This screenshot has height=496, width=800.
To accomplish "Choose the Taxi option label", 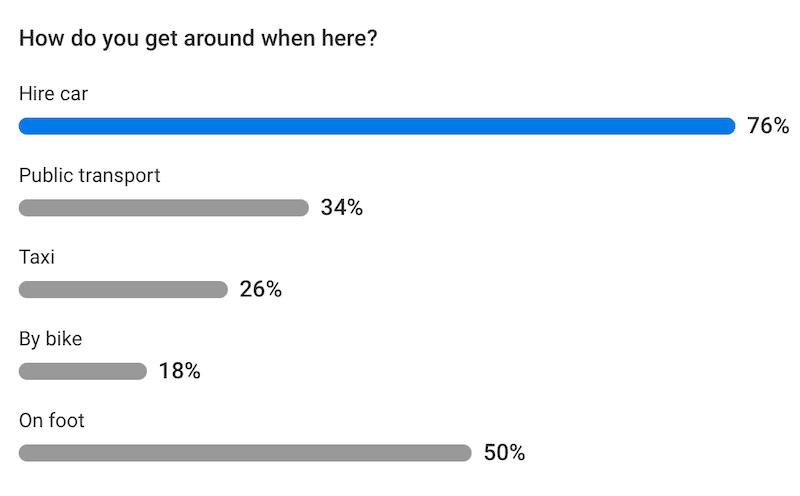I will 37,258.
